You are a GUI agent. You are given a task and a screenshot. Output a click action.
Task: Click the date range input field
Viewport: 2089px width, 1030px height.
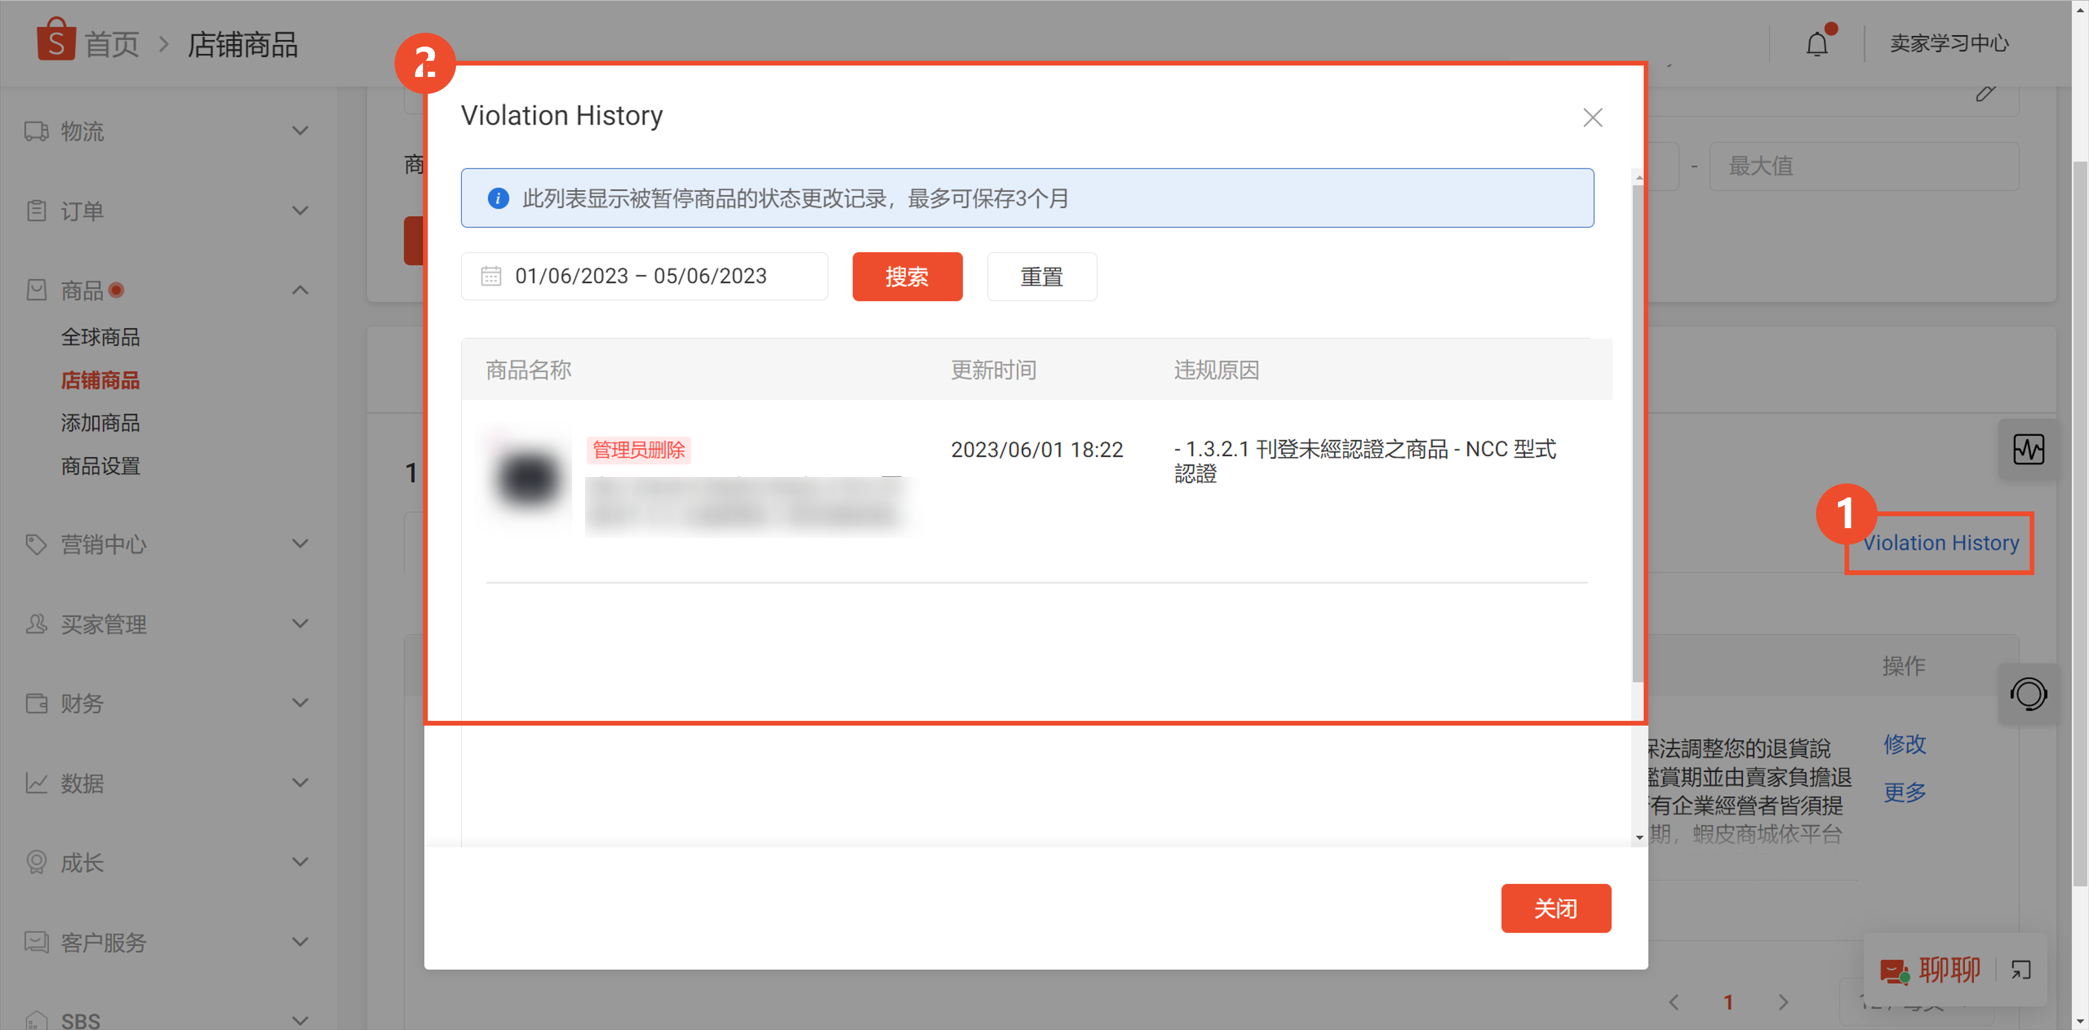[x=644, y=276]
